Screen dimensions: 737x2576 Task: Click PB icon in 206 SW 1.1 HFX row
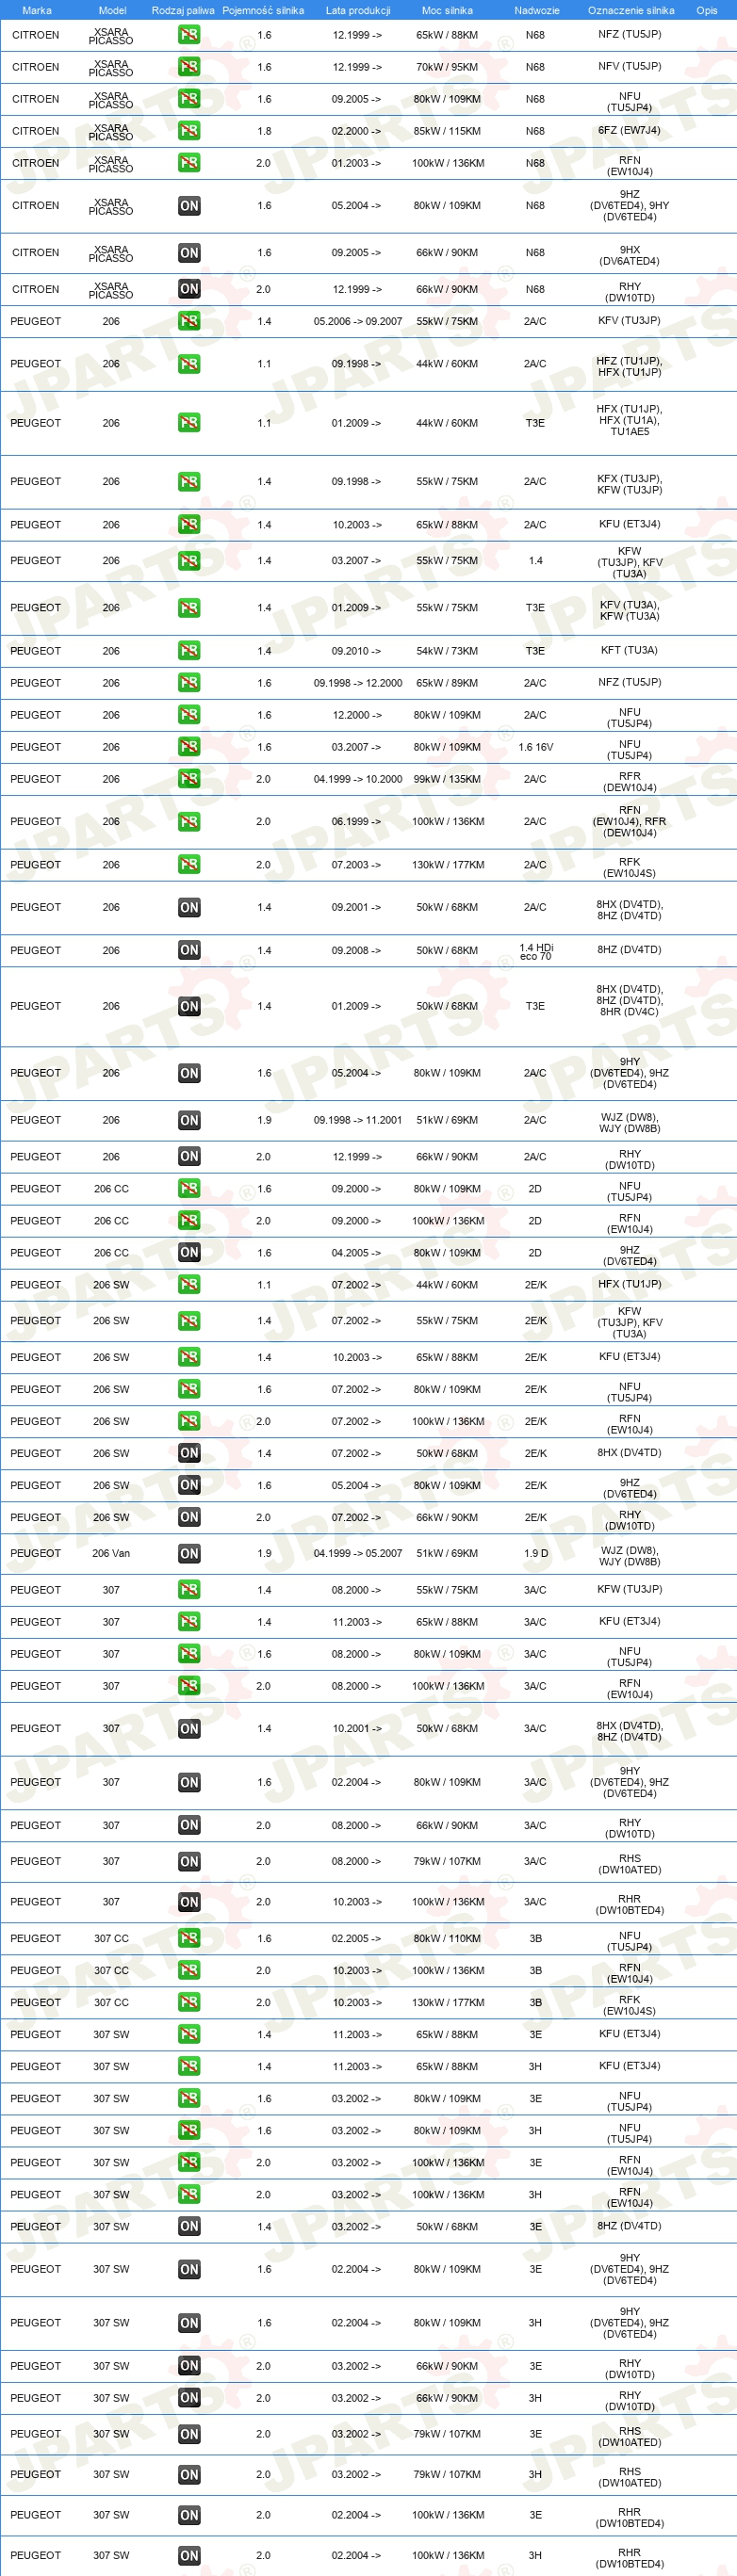(189, 1285)
